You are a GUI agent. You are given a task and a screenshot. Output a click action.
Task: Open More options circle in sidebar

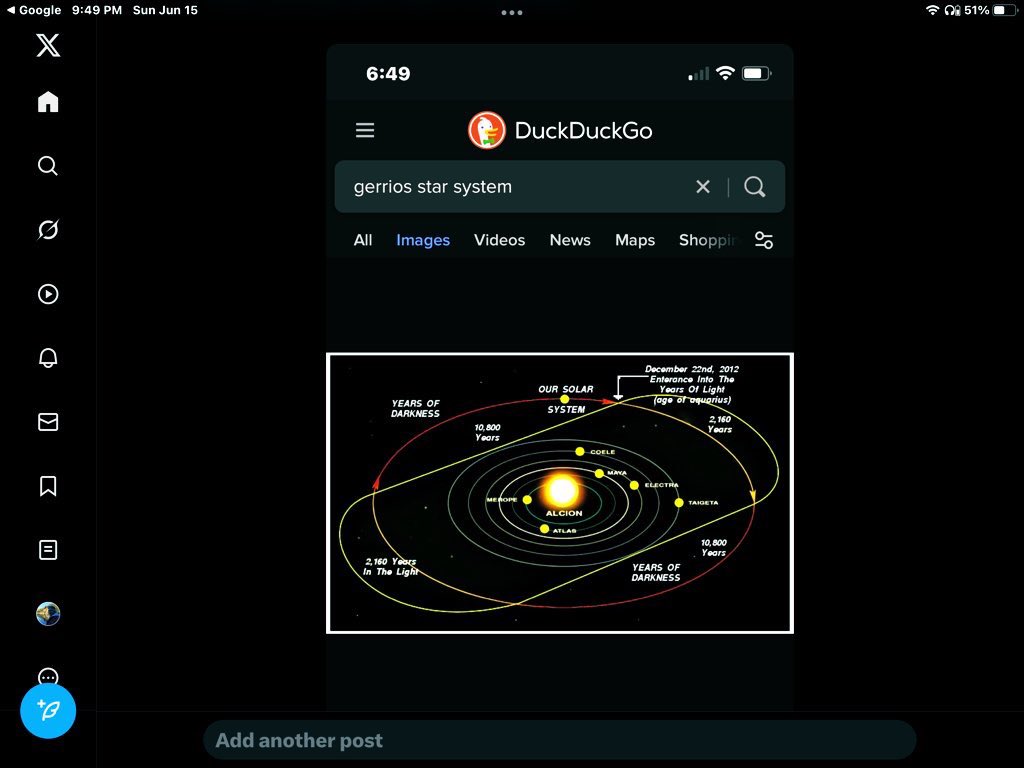pos(48,677)
